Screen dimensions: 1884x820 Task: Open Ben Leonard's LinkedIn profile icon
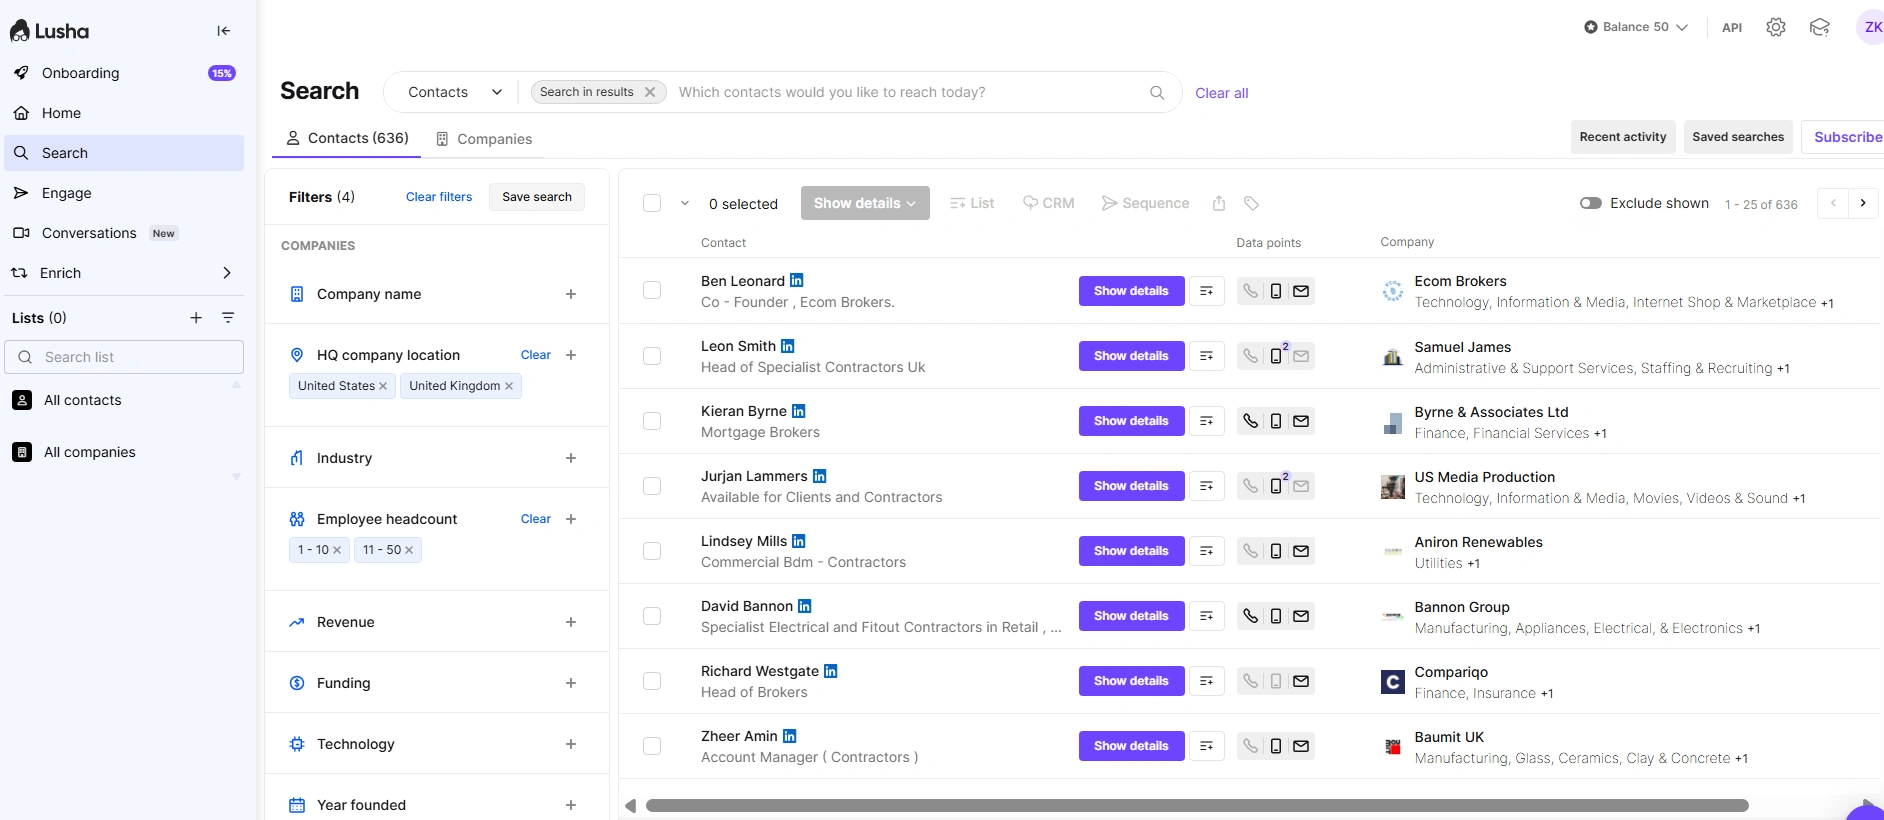pyautogui.click(x=797, y=281)
